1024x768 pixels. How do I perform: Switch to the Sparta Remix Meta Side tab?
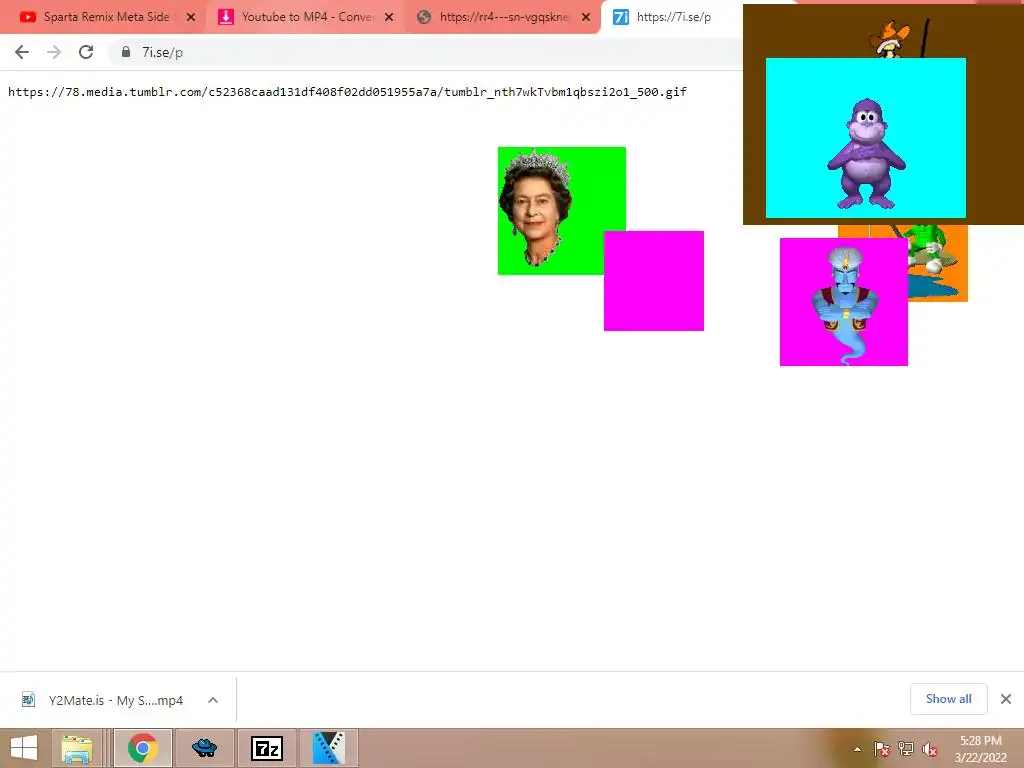(105, 17)
